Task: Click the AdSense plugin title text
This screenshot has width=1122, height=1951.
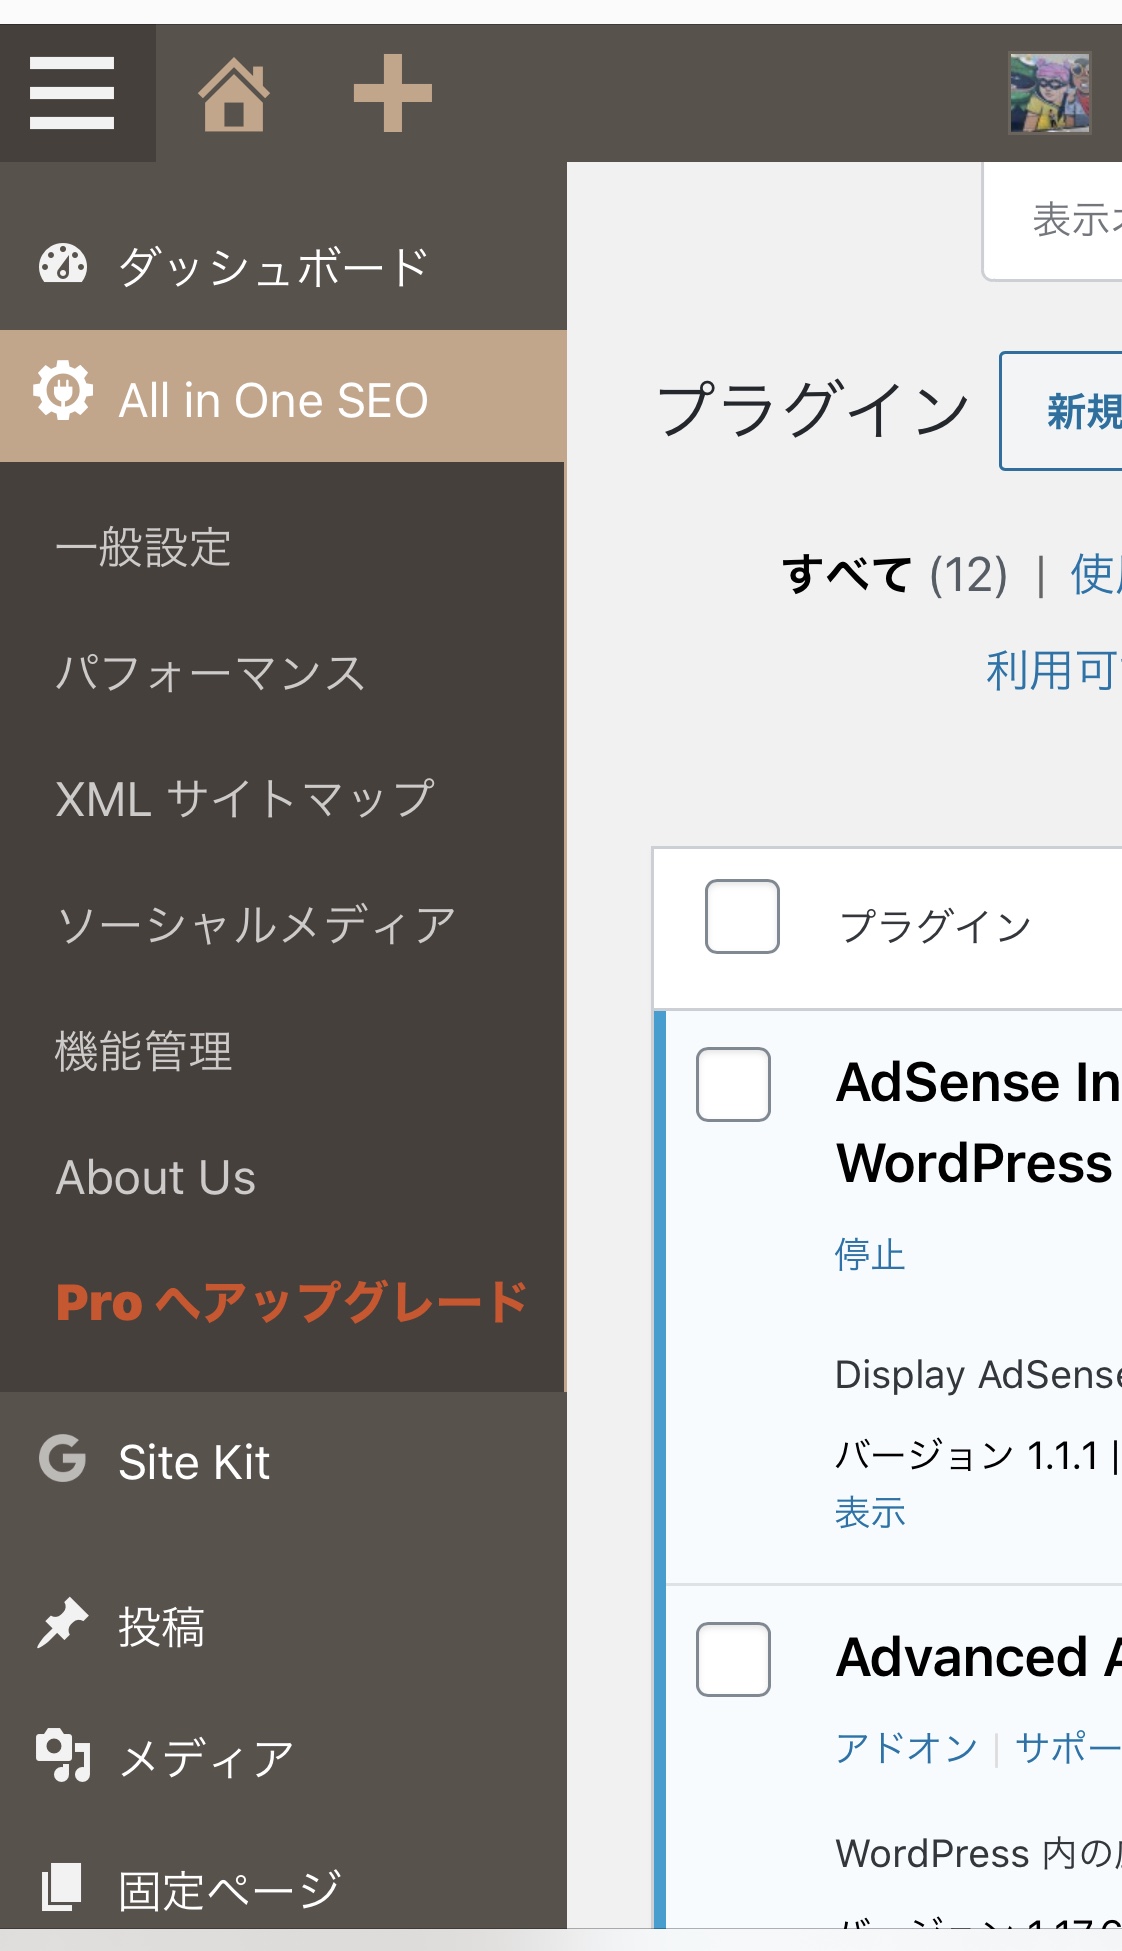Action: pos(979,1122)
